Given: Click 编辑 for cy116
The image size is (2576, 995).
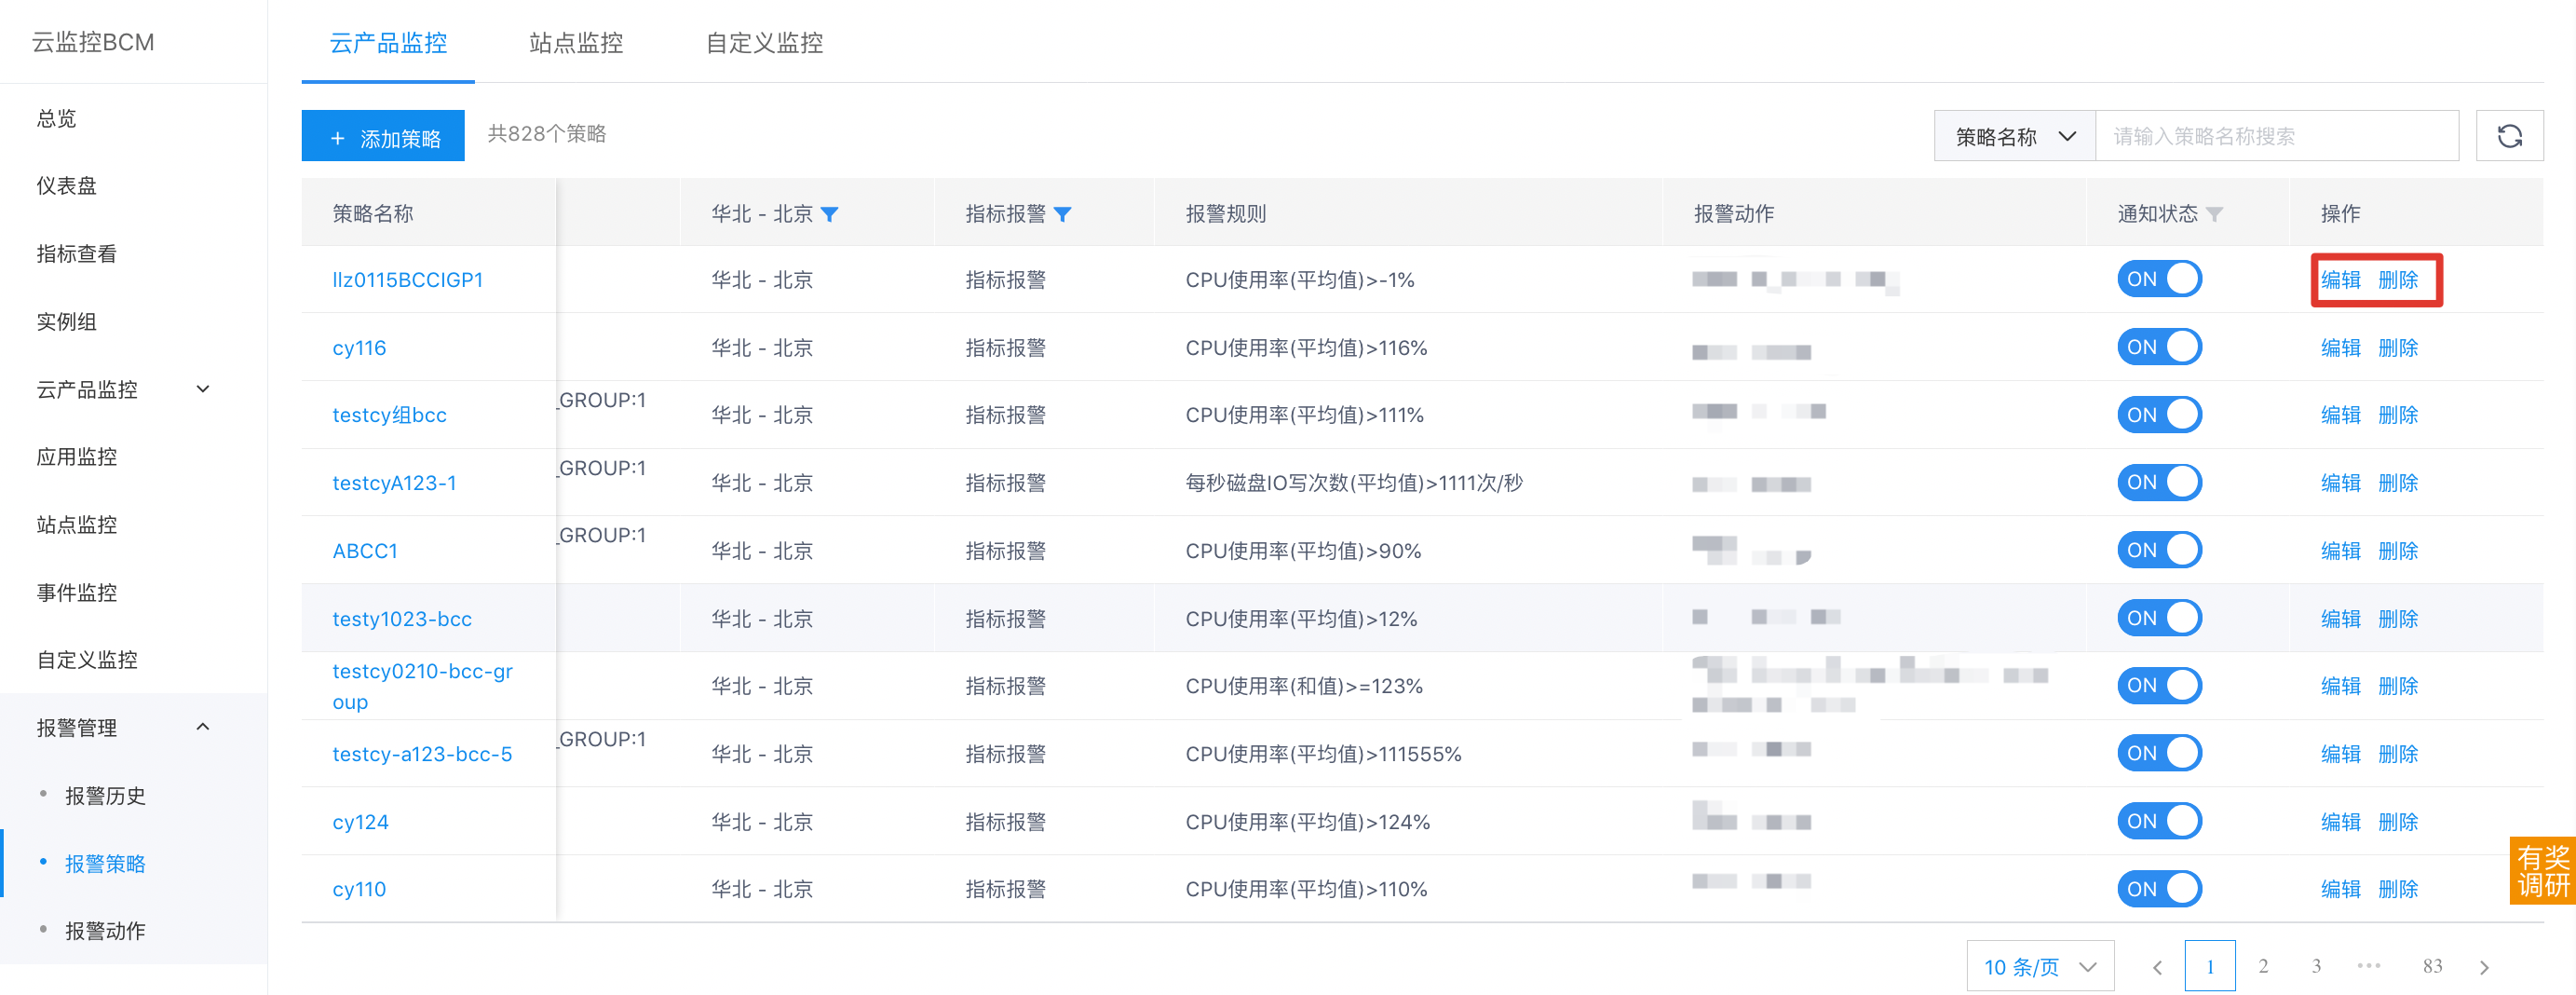Looking at the screenshot, I should click(x=2340, y=348).
